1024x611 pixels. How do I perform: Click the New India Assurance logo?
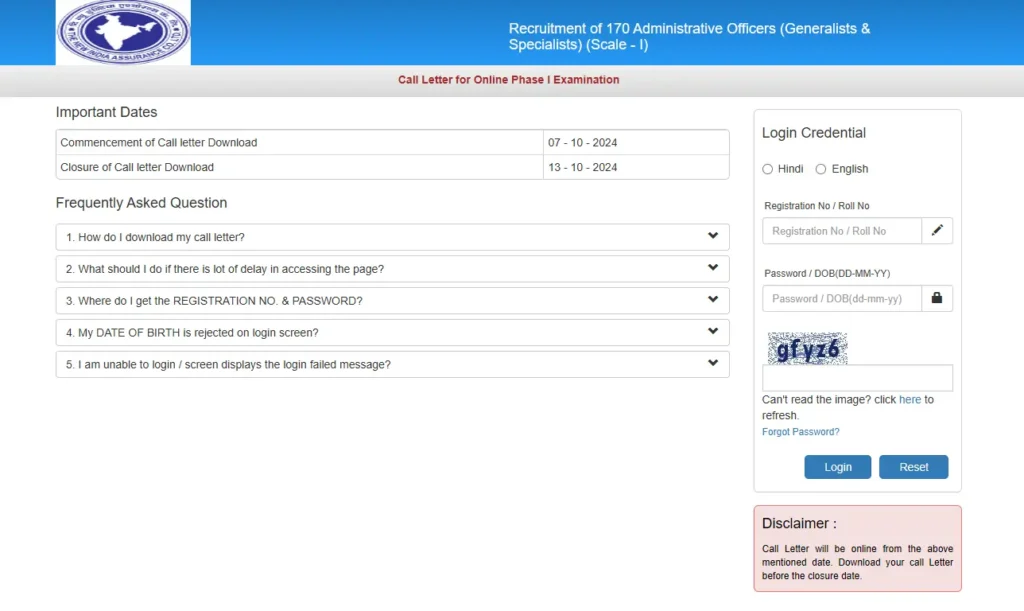point(123,33)
